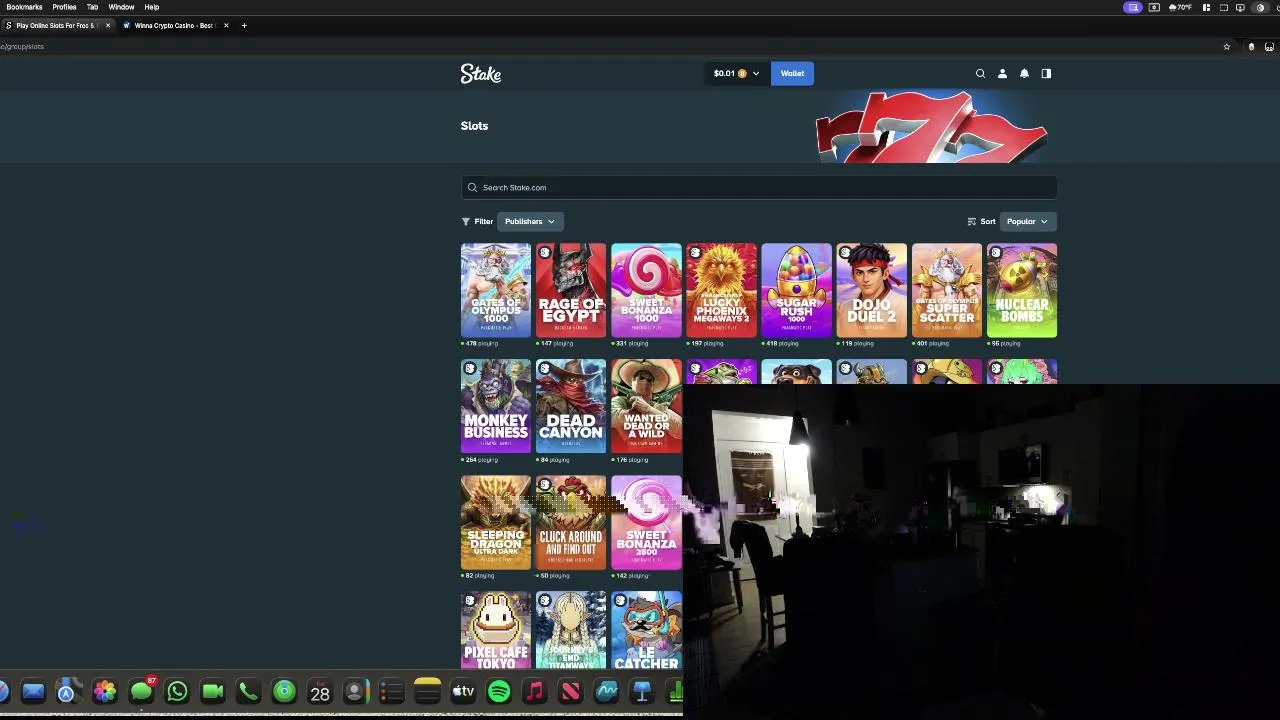The image size is (1280, 720).
Task: Open News from the Dock
Action: coord(570,691)
